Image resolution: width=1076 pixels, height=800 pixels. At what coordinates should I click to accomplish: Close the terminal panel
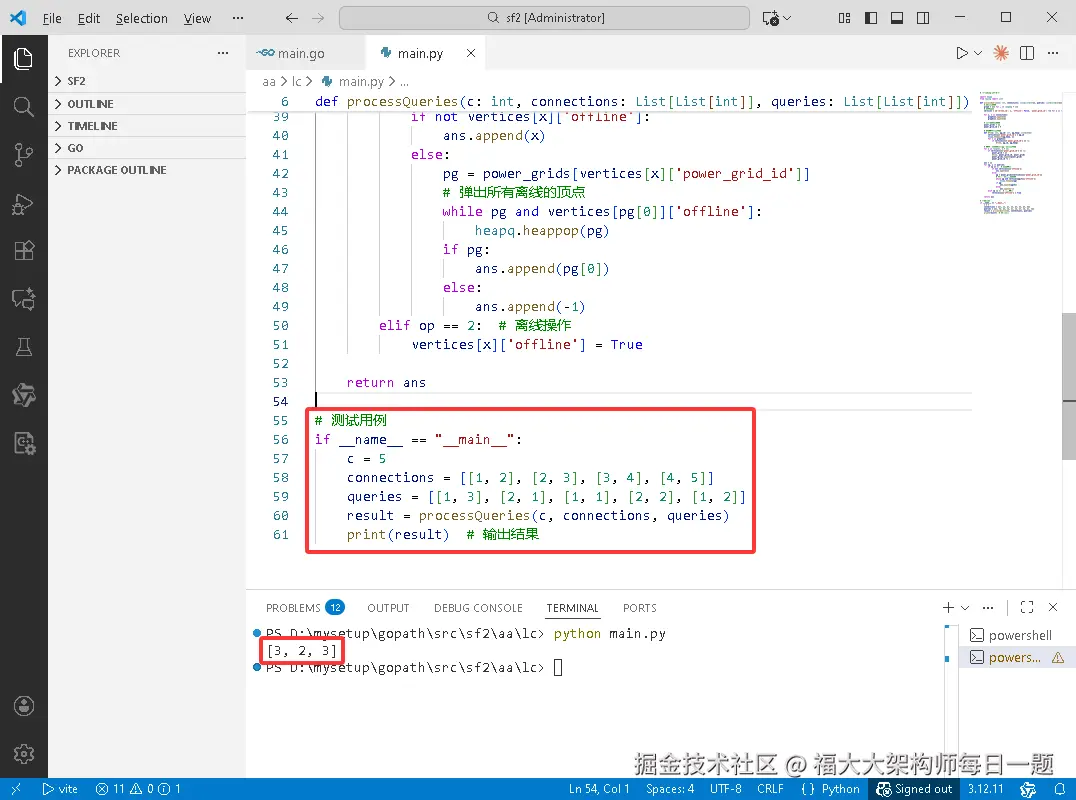(x=1053, y=607)
